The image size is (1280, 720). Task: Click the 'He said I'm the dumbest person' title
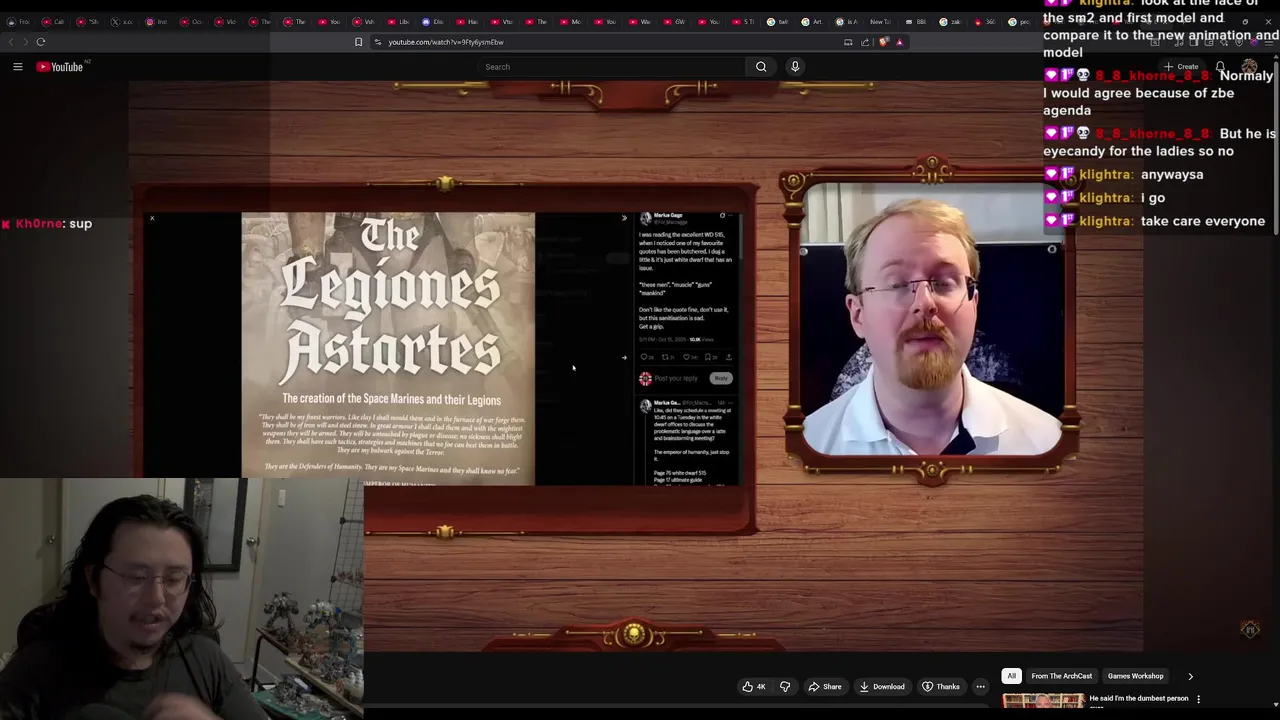tap(1139, 699)
